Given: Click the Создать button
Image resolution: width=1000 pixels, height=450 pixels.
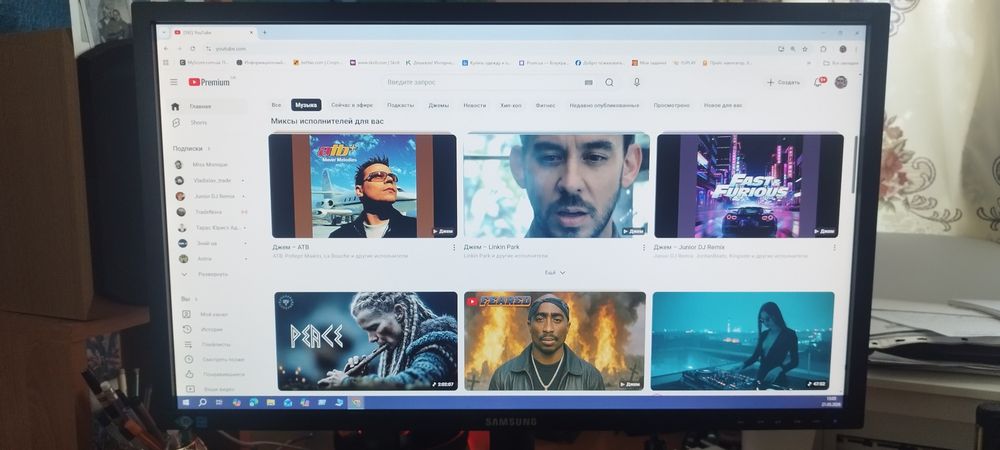Looking at the screenshot, I should pos(784,82).
